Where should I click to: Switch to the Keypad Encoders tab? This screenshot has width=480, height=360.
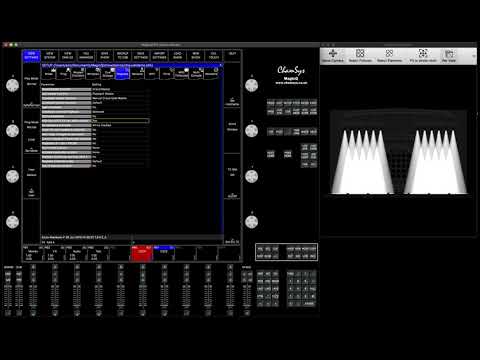tap(78, 73)
